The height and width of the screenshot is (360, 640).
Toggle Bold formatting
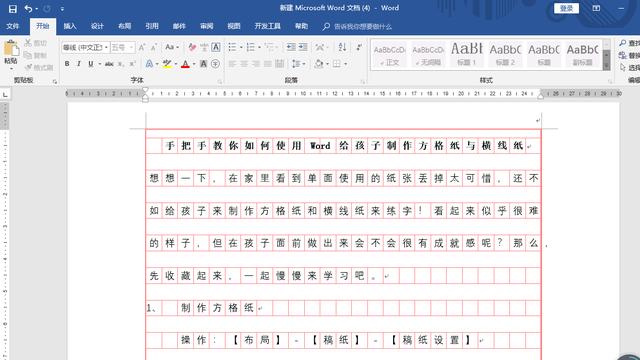[67, 64]
